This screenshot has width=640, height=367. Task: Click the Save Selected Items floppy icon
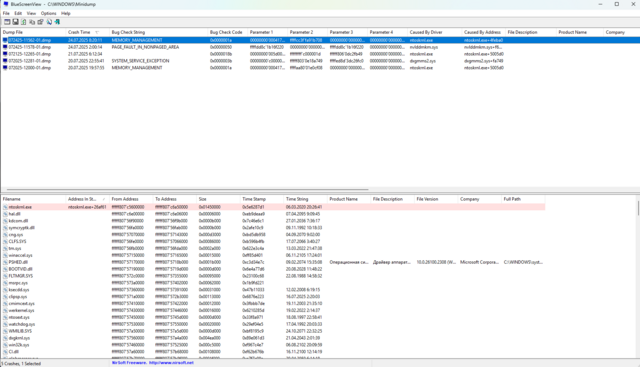pyautogui.click(x=16, y=22)
